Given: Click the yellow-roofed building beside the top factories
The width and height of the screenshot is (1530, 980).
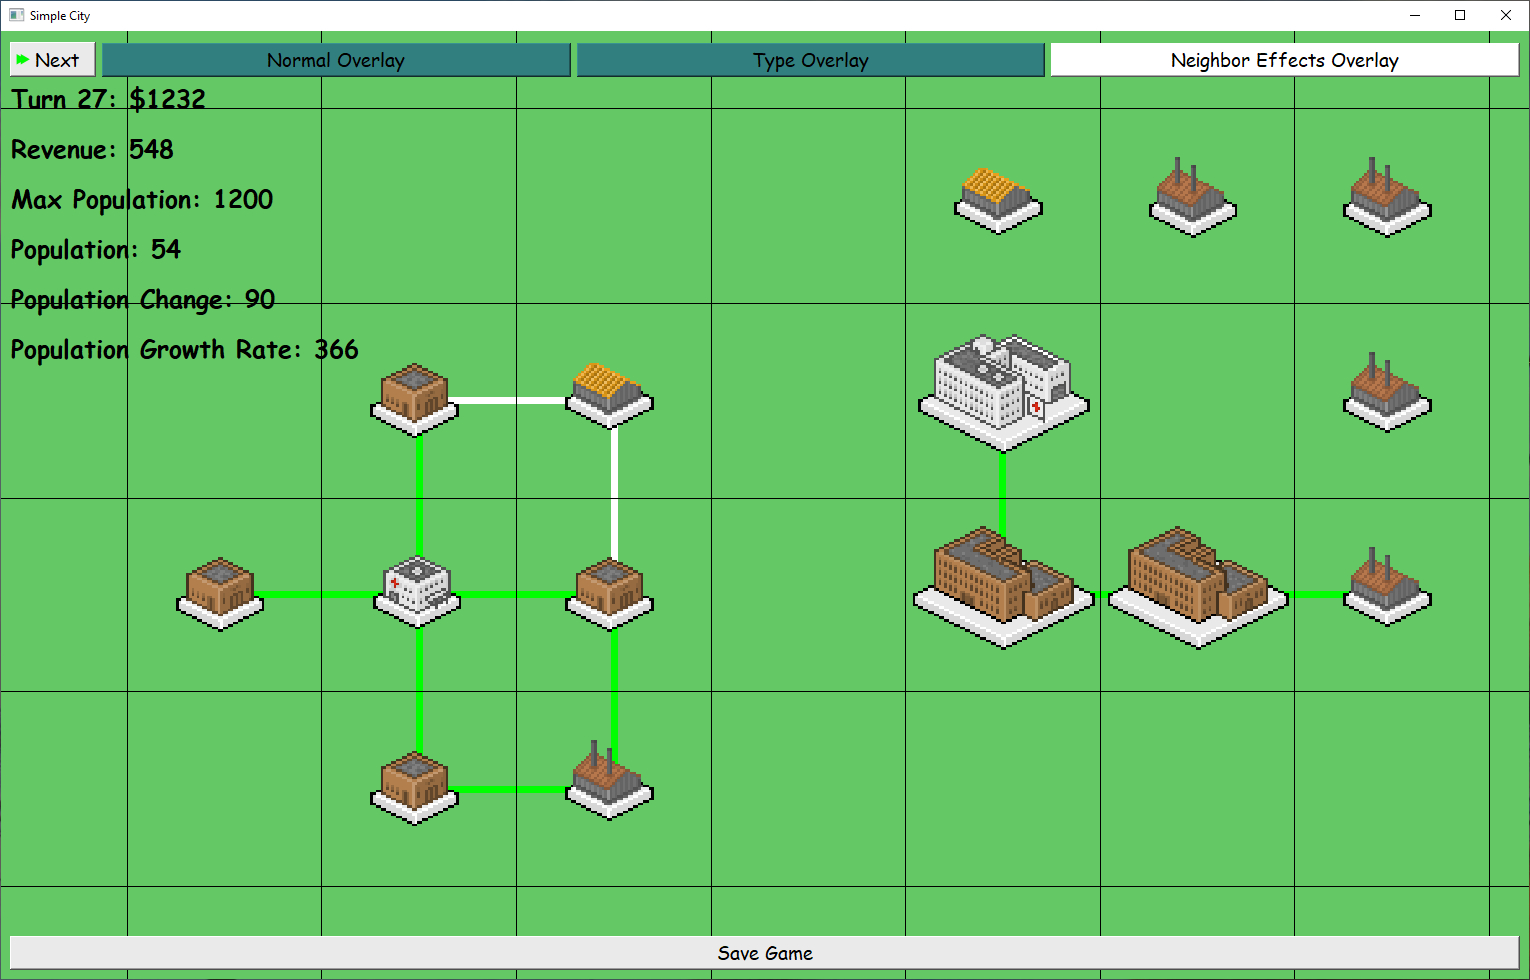Looking at the screenshot, I should (998, 200).
